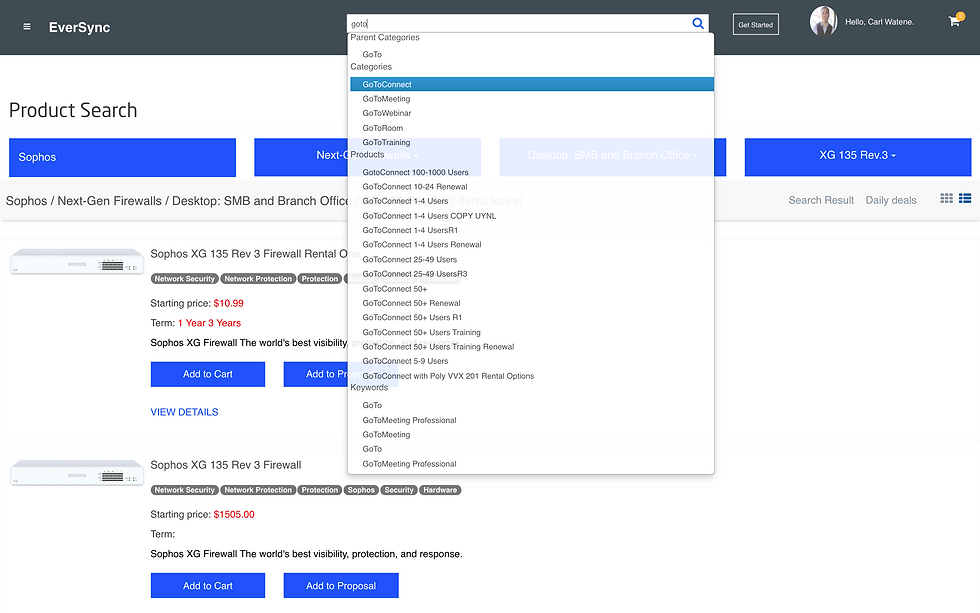Add the $1505.00 firewall to cart
980x613 pixels.
(208, 586)
